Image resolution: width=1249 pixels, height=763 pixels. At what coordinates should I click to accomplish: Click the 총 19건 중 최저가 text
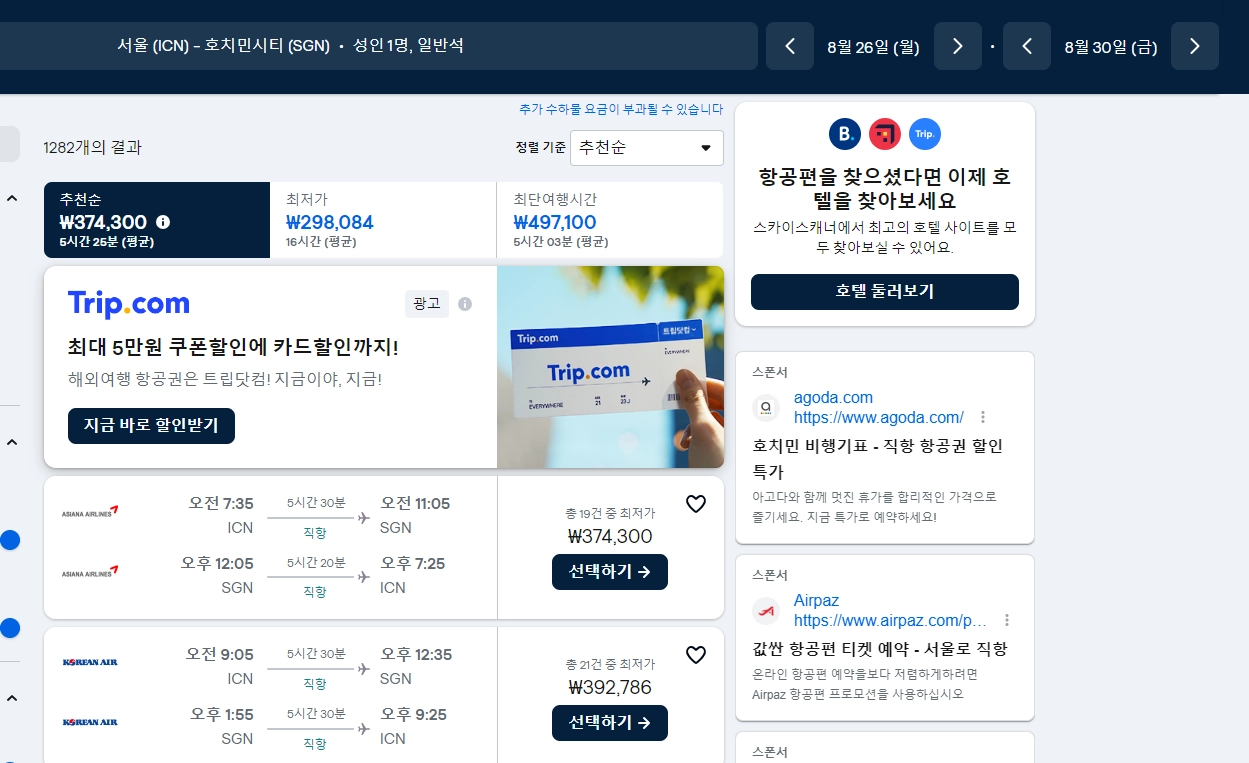coord(610,513)
